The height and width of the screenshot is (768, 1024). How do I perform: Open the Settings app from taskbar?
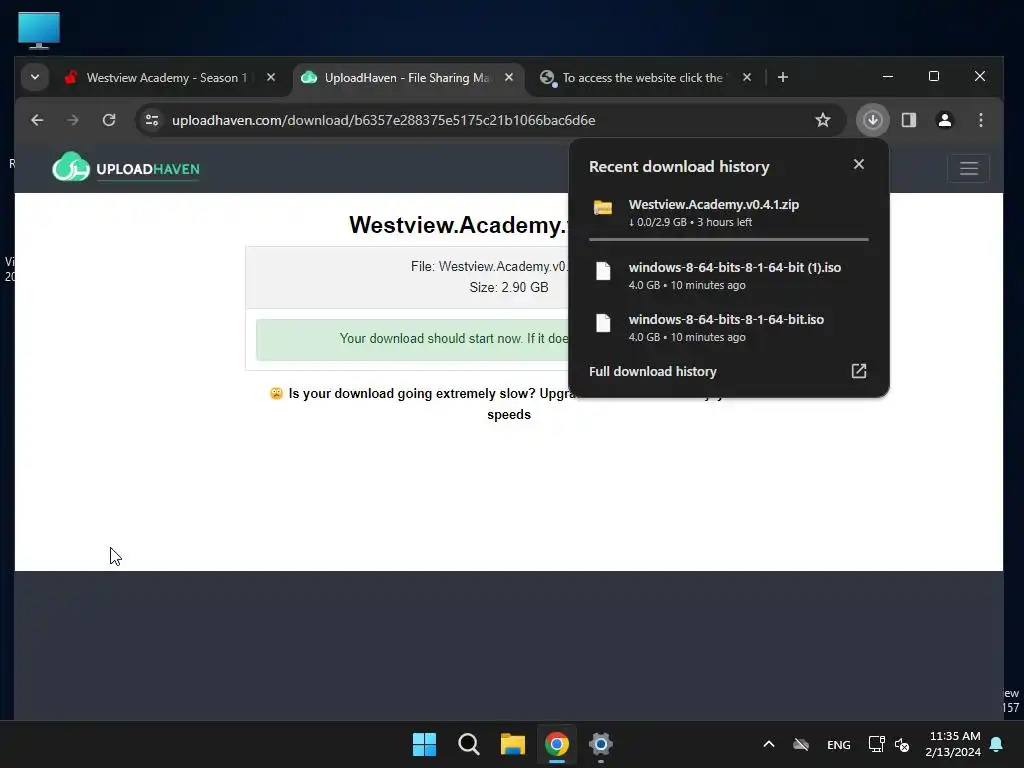(600, 744)
